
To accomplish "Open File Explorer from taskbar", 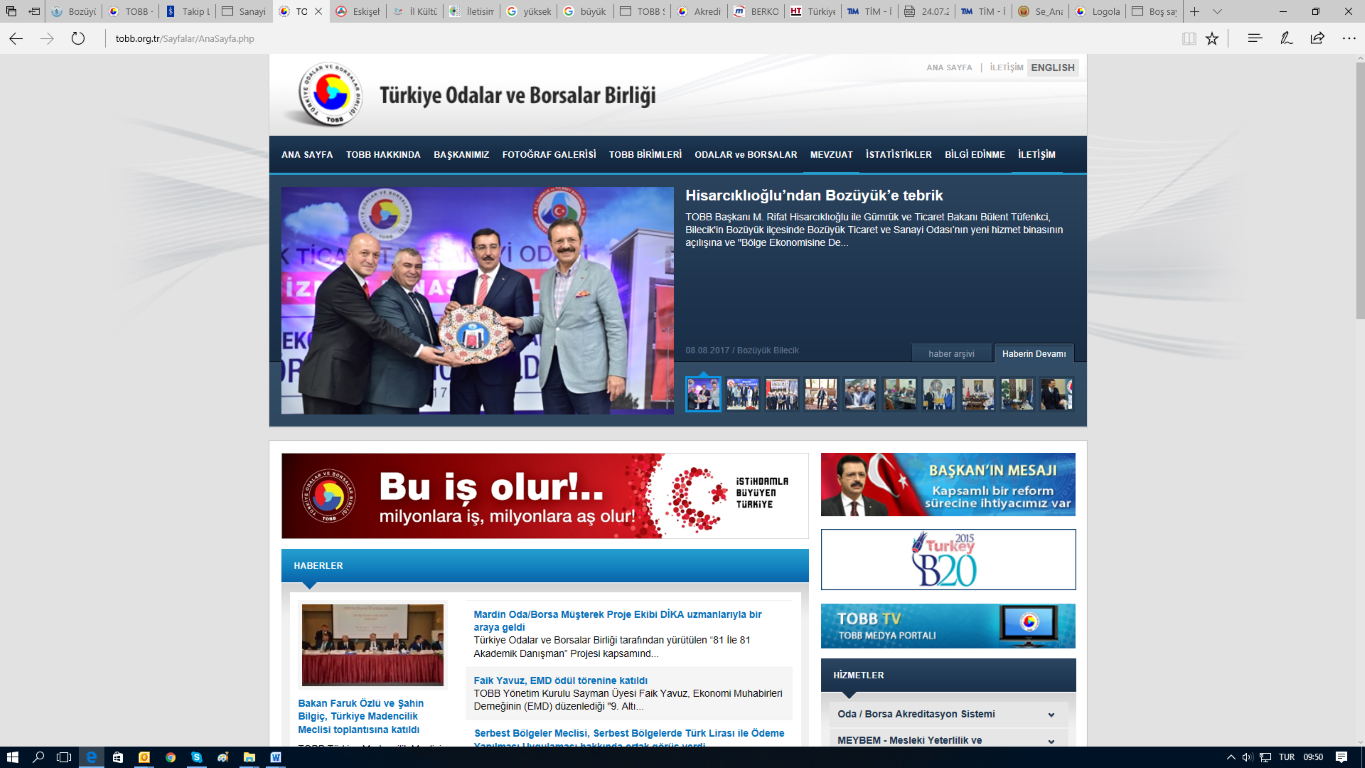I will [x=249, y=757].
